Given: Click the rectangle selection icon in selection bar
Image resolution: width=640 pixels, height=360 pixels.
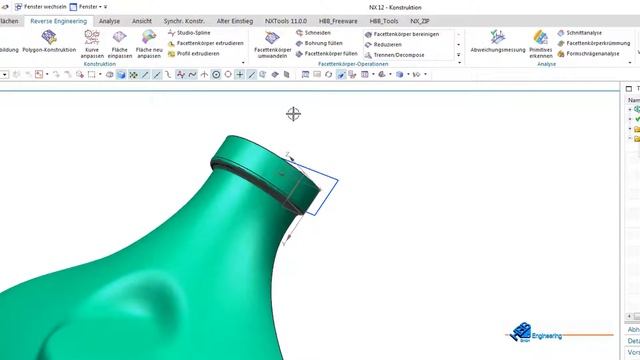Looking at the screenshot, I should pos(91,74).
